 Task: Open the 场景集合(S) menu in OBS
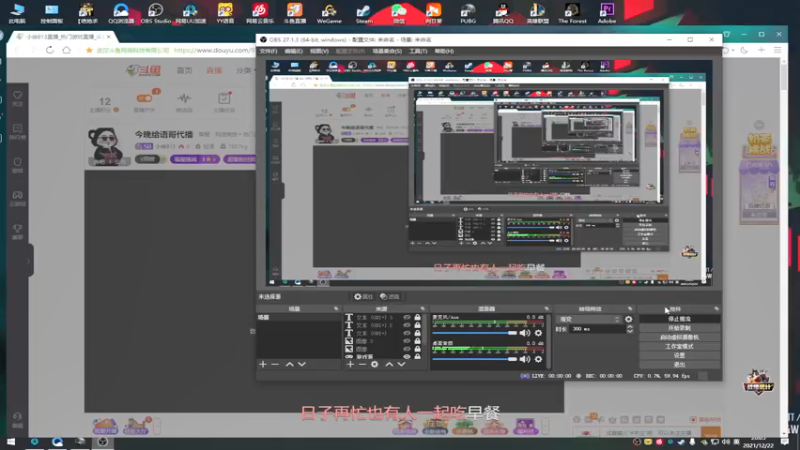click(x=387, y=51)
